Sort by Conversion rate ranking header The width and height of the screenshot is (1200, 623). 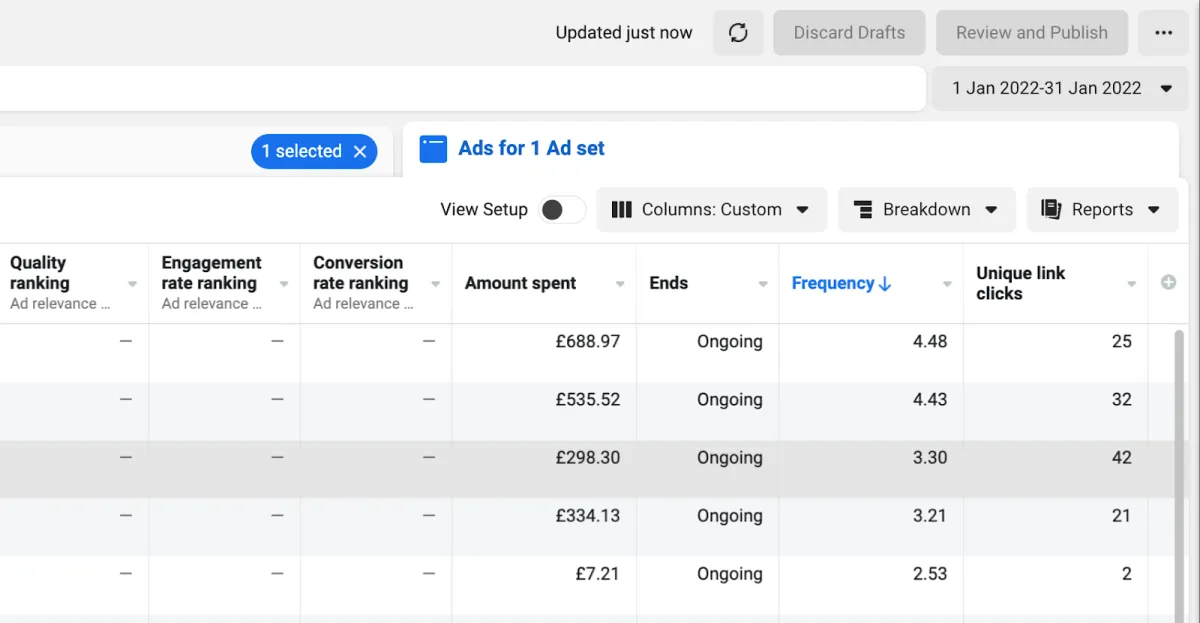pyautogui.click(x=360, y=273)
